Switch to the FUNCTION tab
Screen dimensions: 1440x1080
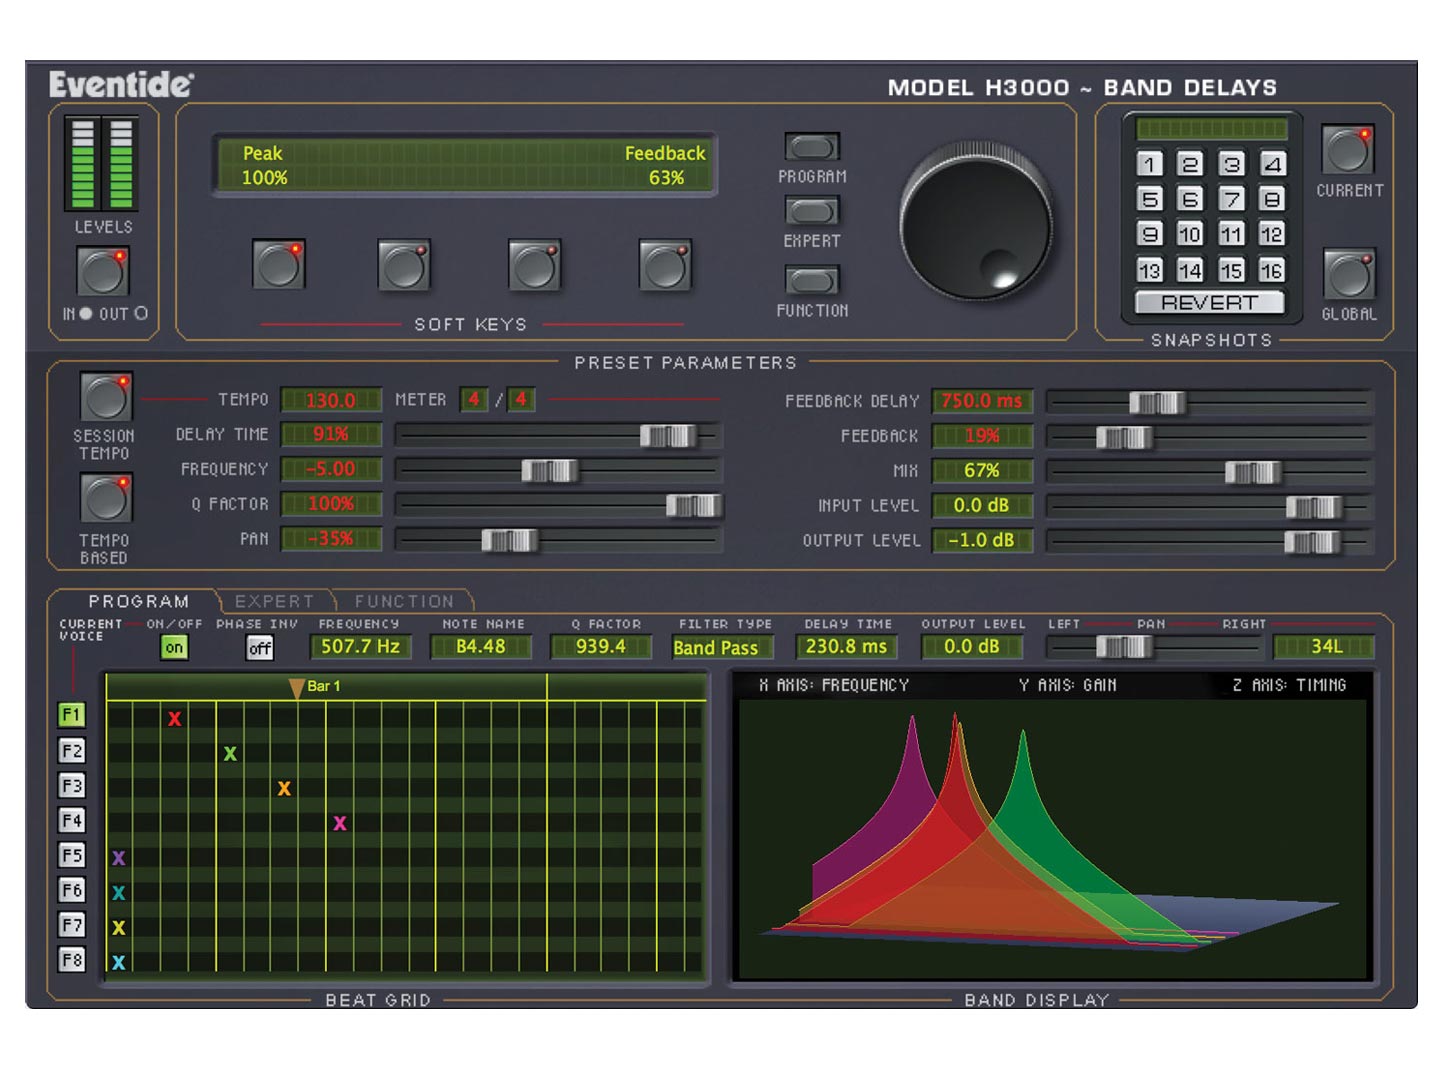click(x=404, y=601)
